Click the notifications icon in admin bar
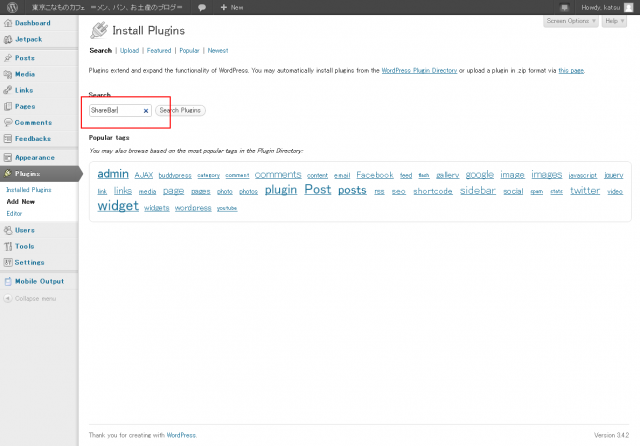This screenshot has height=446, width=640. (564, 7)
